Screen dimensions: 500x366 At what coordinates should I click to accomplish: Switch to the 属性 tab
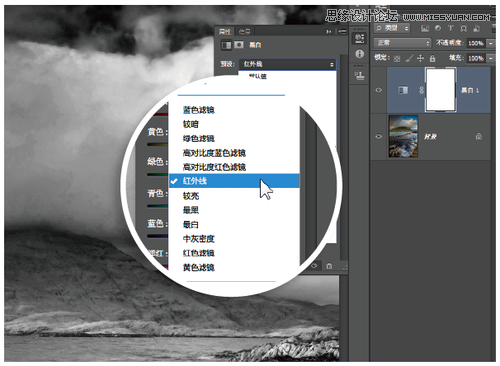point(225,32)
